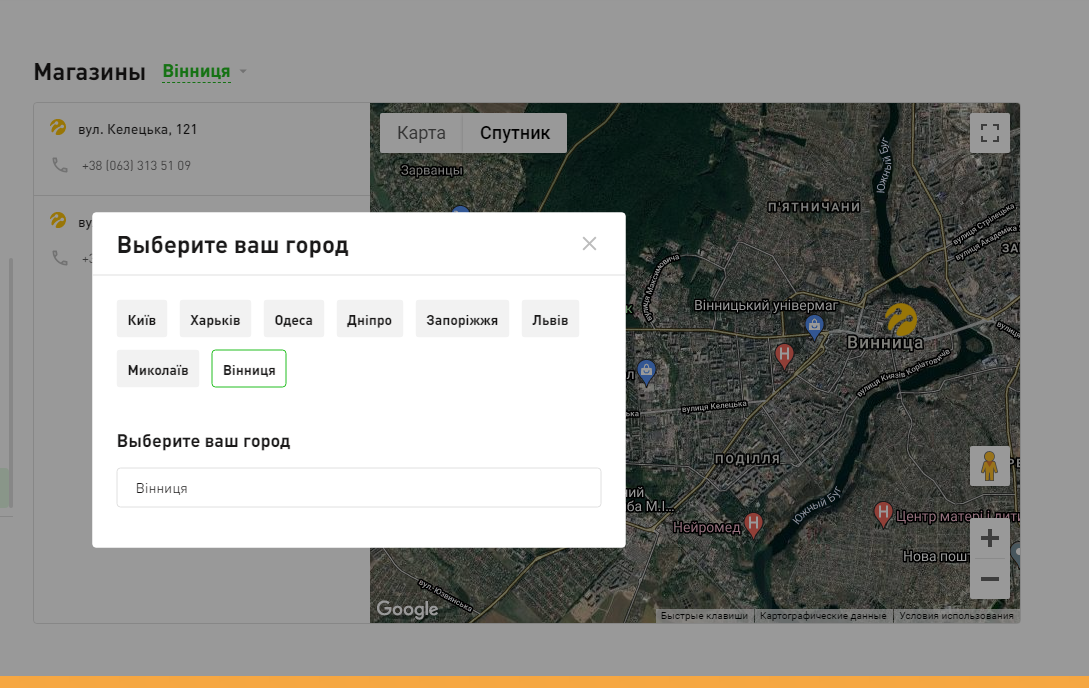1089x688 pixels.
Task: Switch map to Спутник view
Action: pos(514,133)
